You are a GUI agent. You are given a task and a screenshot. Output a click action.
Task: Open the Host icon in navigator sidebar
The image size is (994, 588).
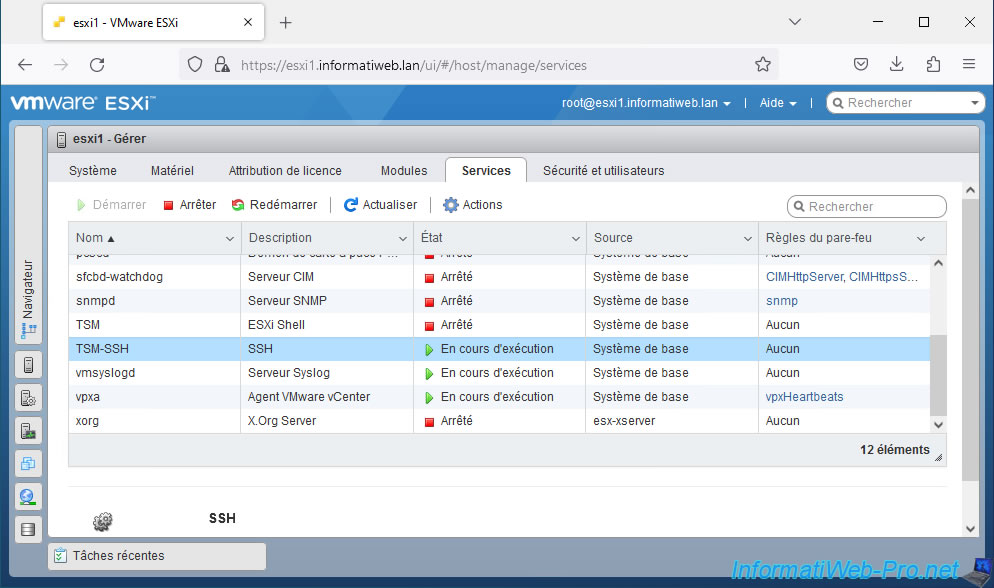point(28,365)
